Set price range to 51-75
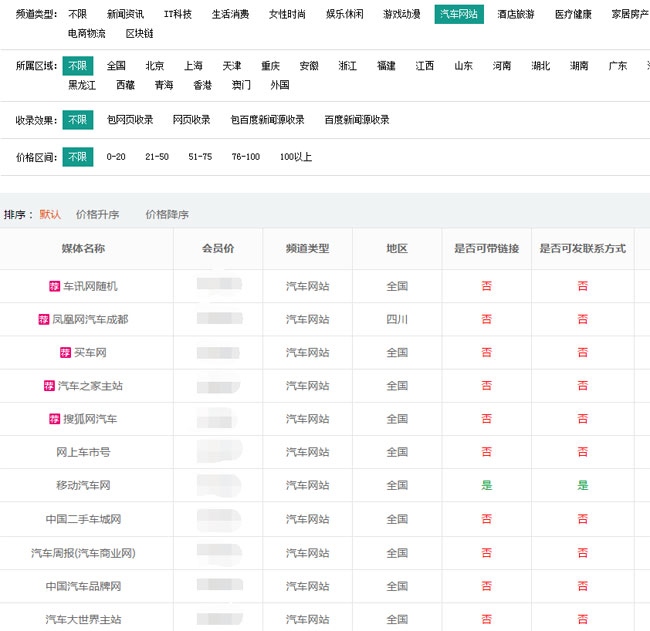 pos(200,157)
